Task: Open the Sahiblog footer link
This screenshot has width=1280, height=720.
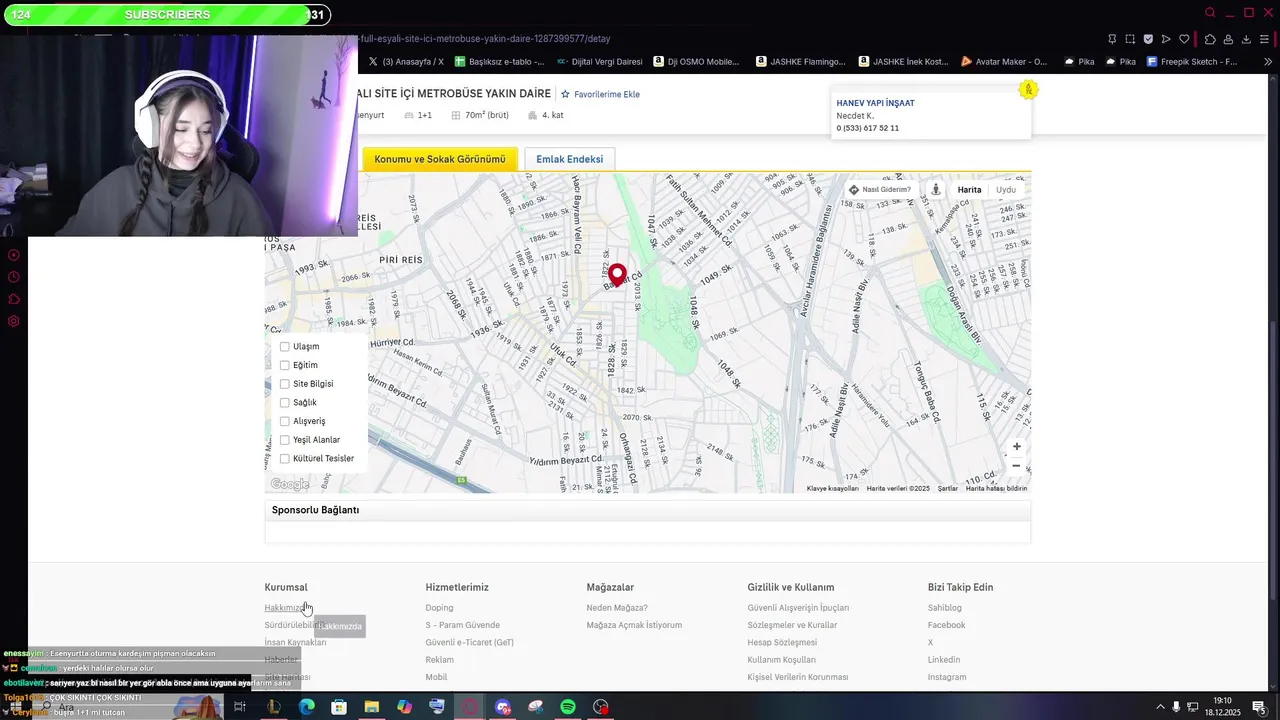Action: pos(945,608)
